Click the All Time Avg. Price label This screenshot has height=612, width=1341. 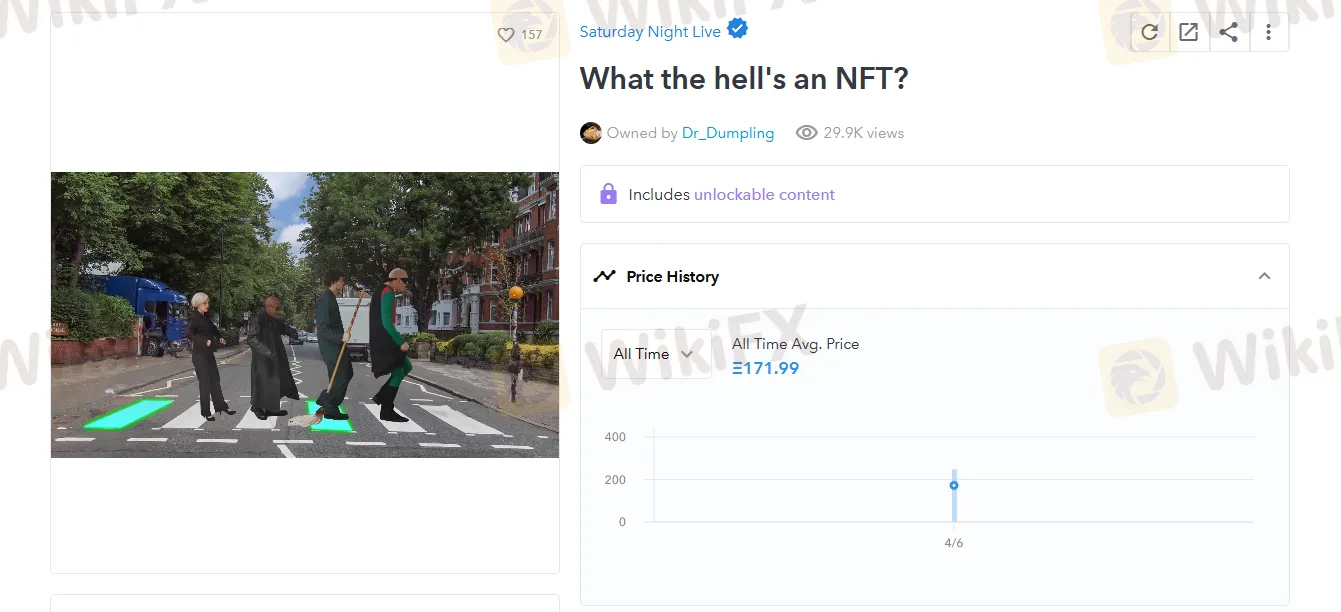tap(795, 344)
